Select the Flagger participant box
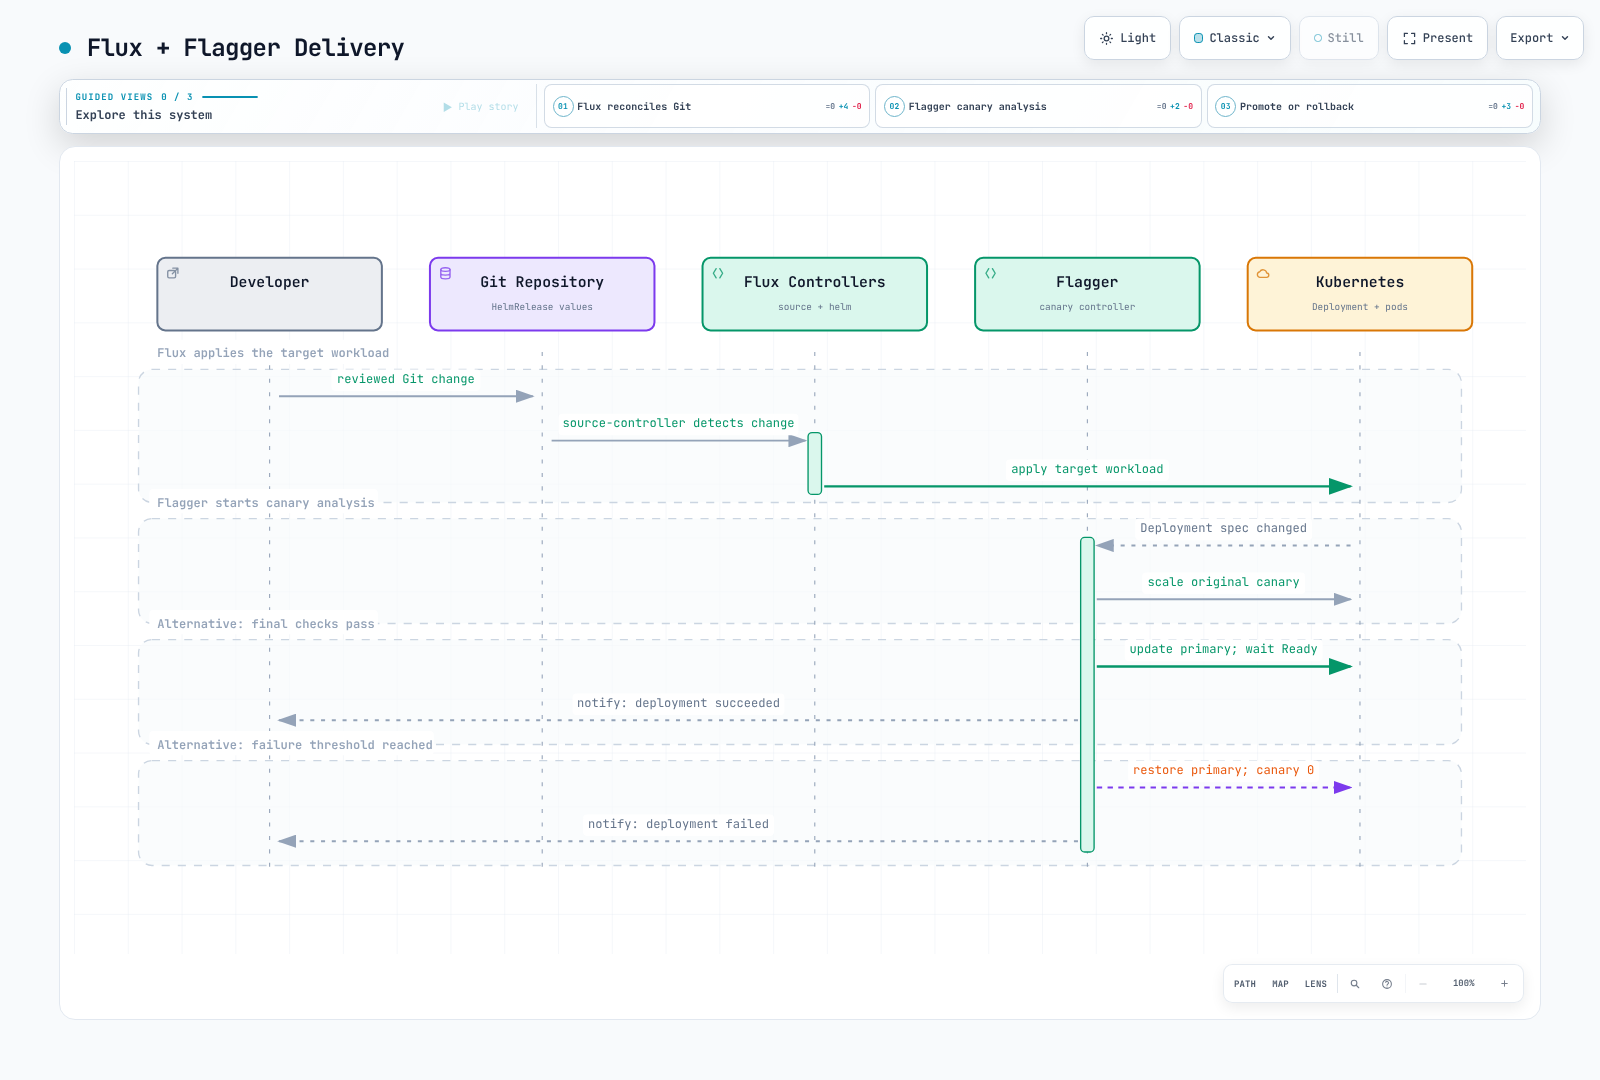The image size is (1600, 1080). coord(1087,294)
